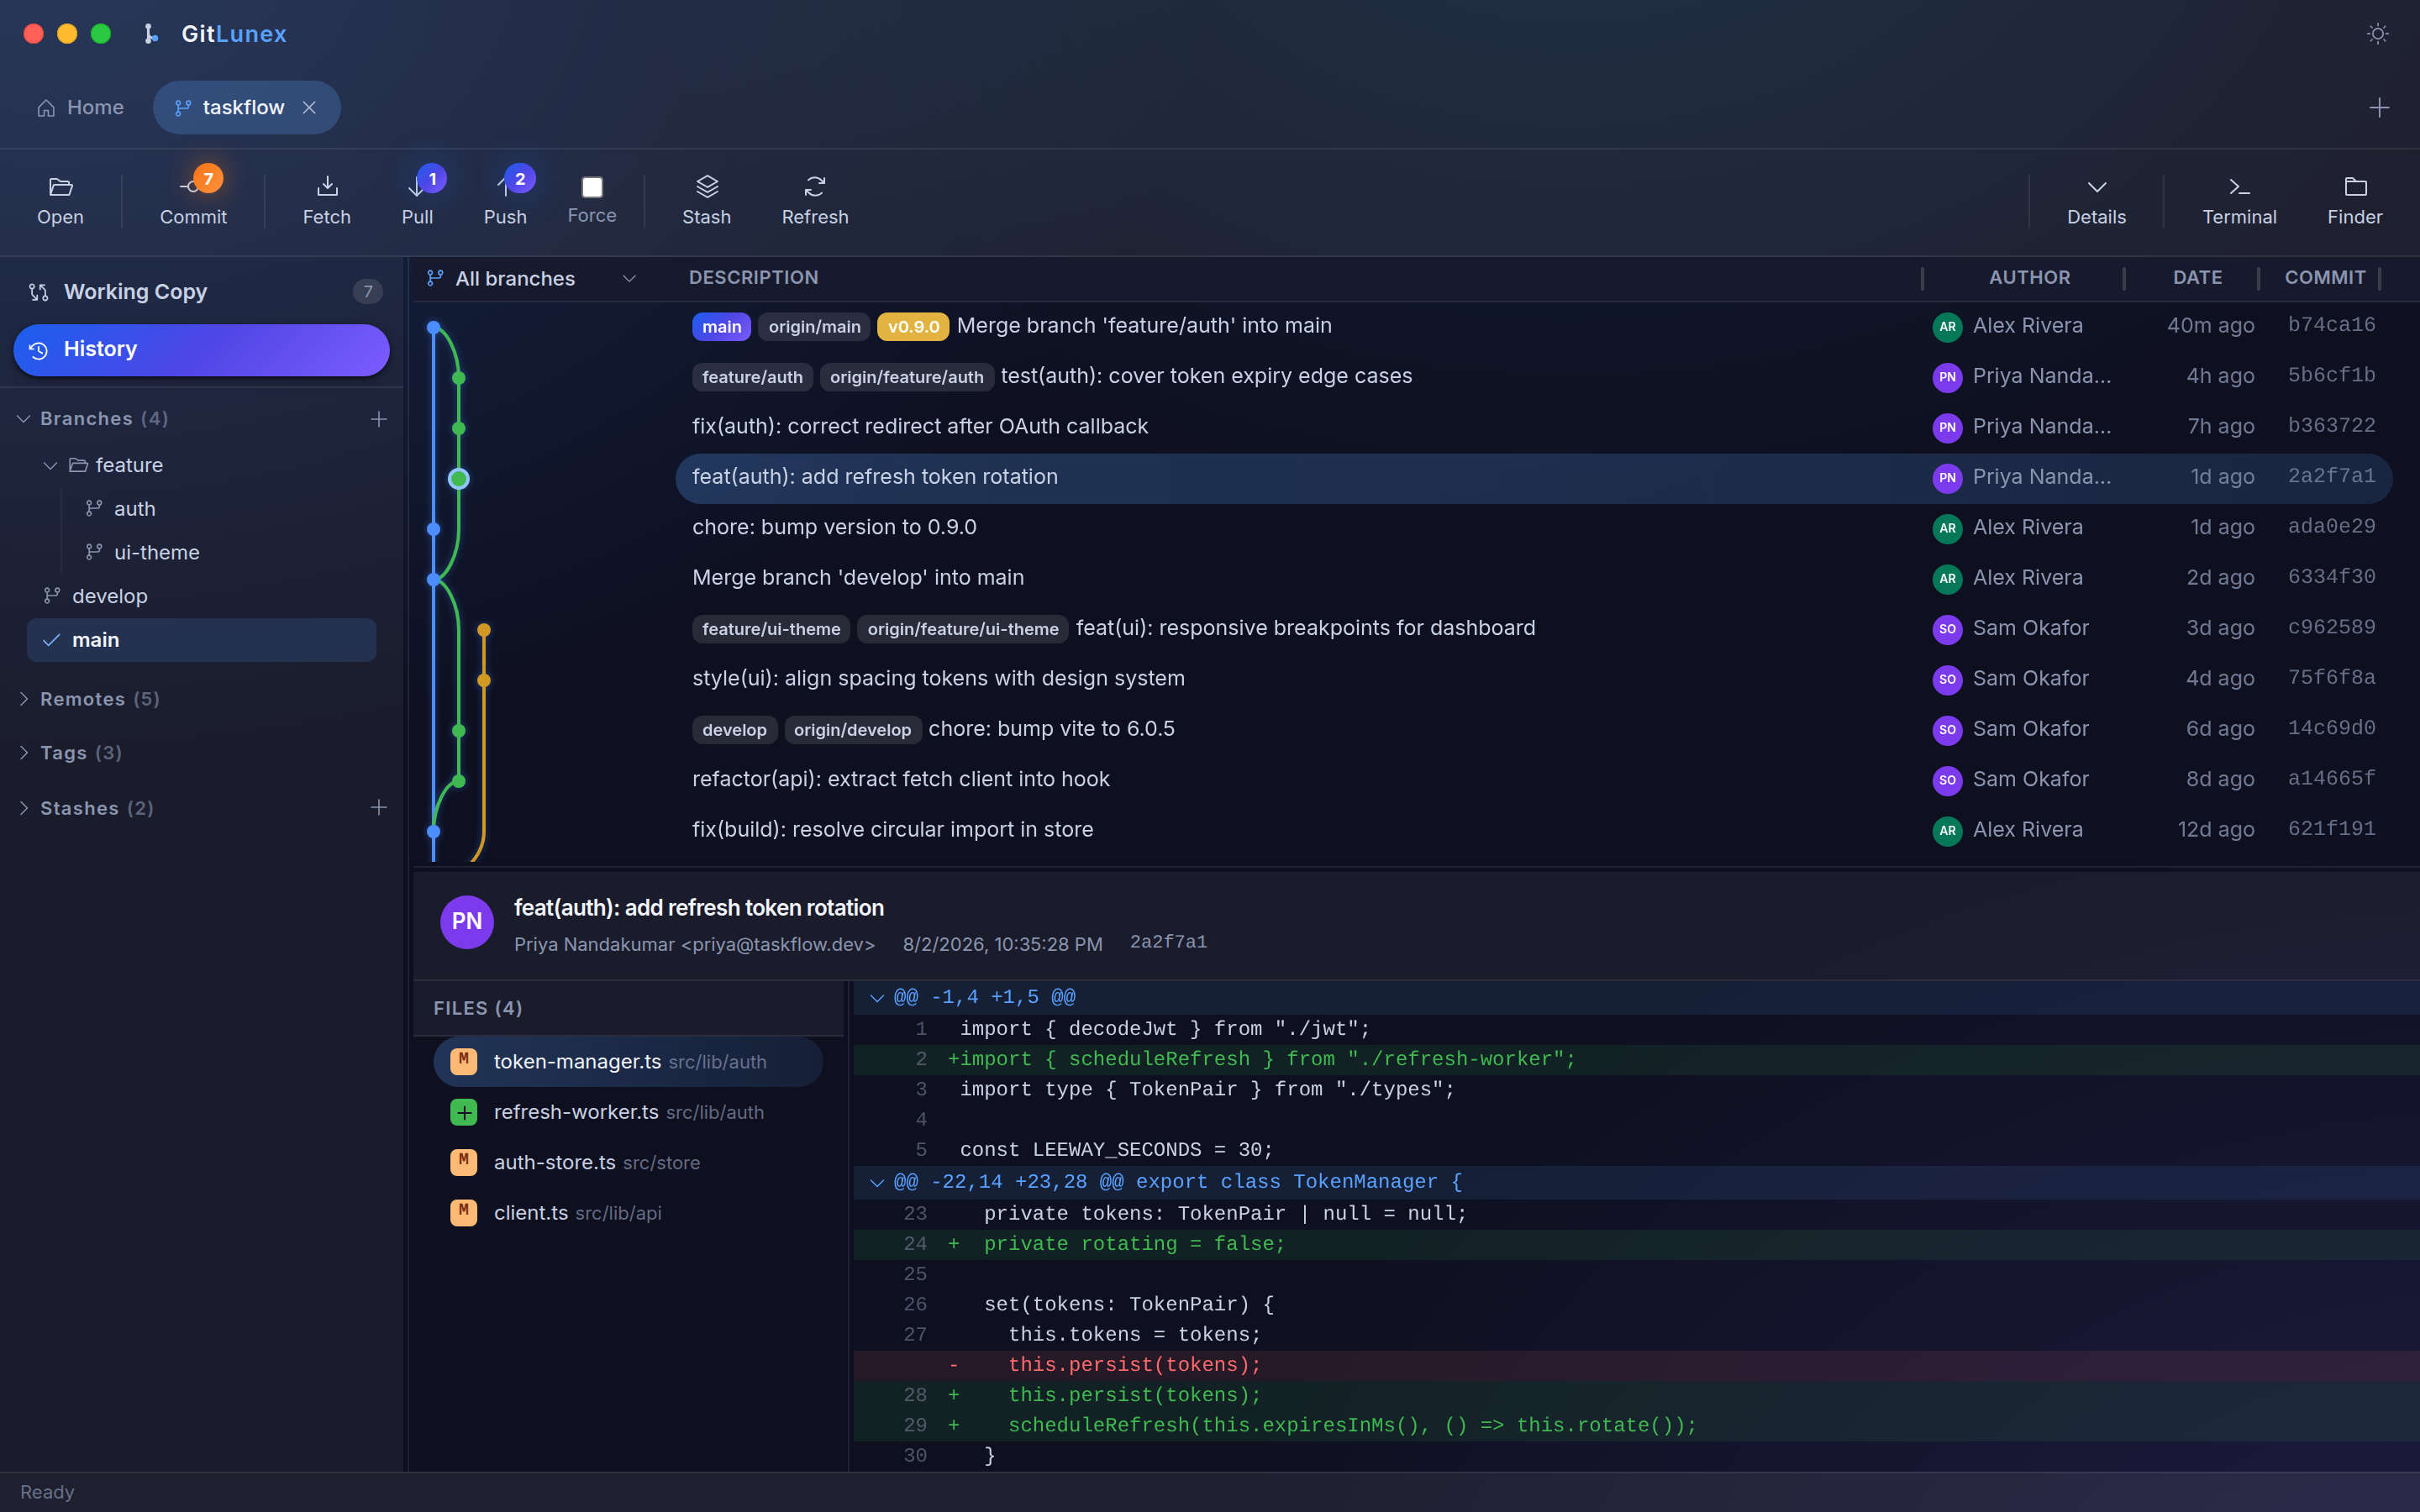The height and width of the screenshot is (1512, 2420).
Task: Click the origin/main branch label
Action: (x=814, y=327)
